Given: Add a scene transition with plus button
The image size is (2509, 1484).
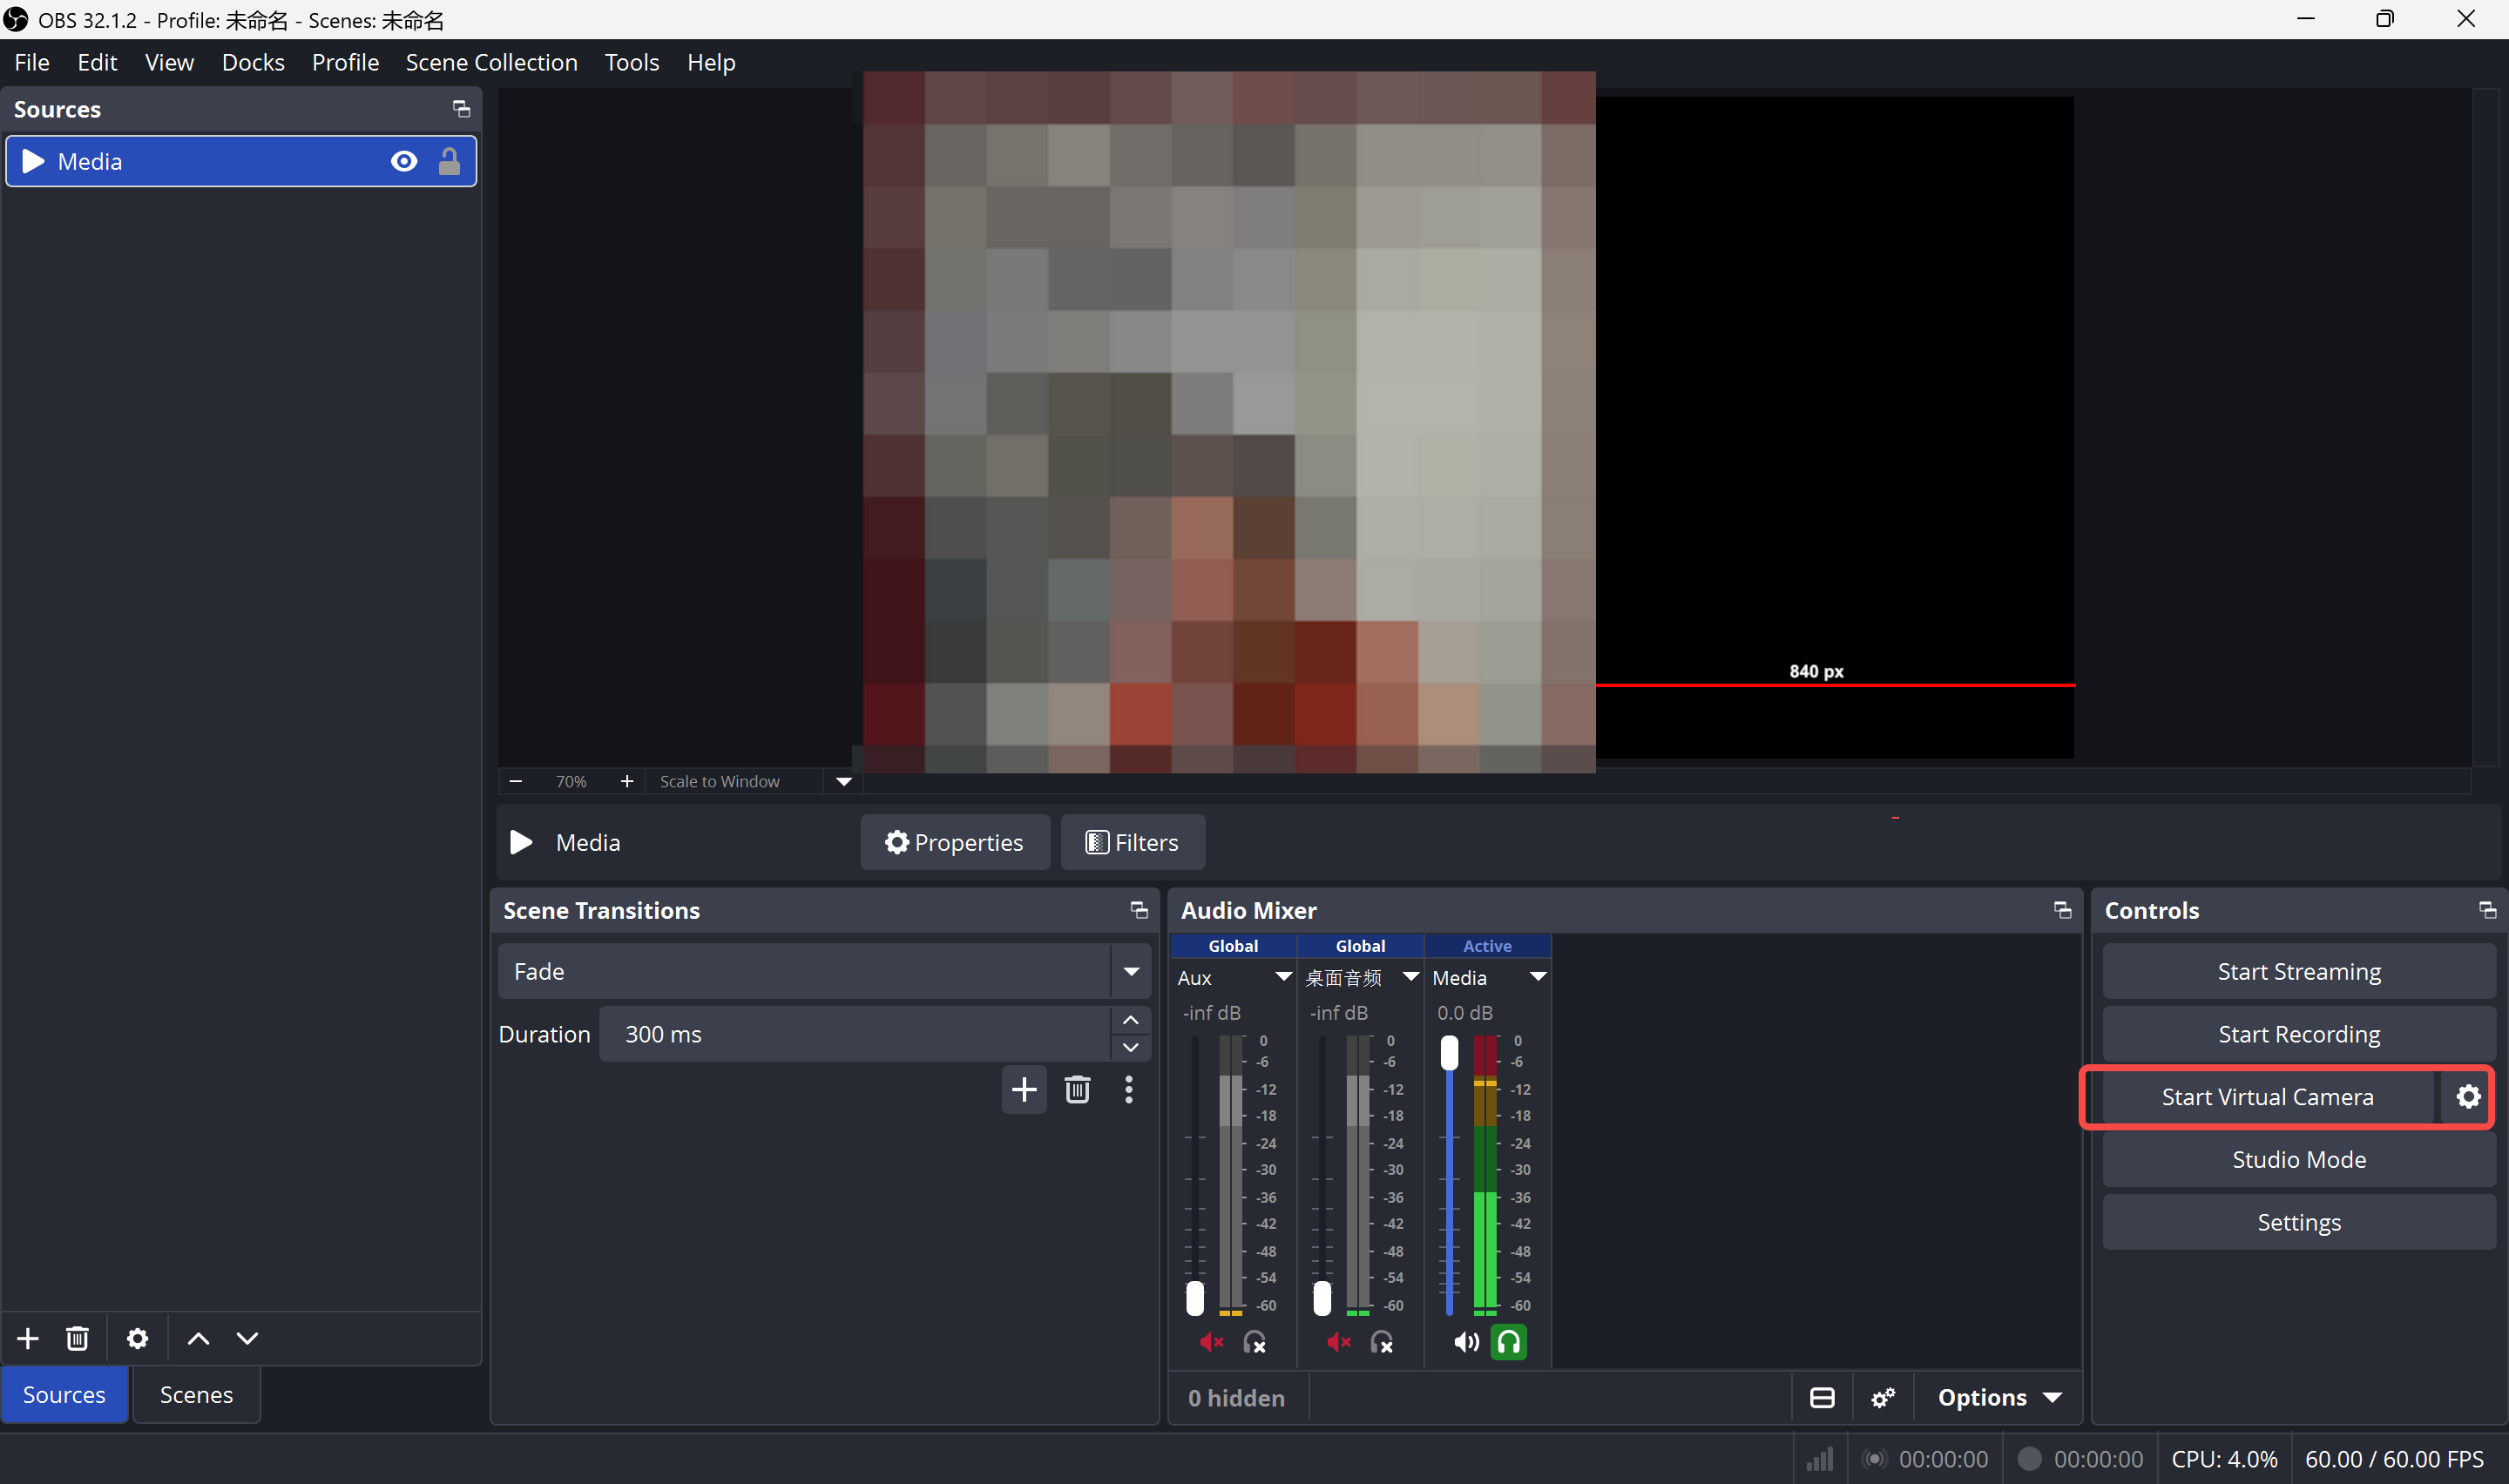Looking at the screenshot, I should coord(1023,1089).
